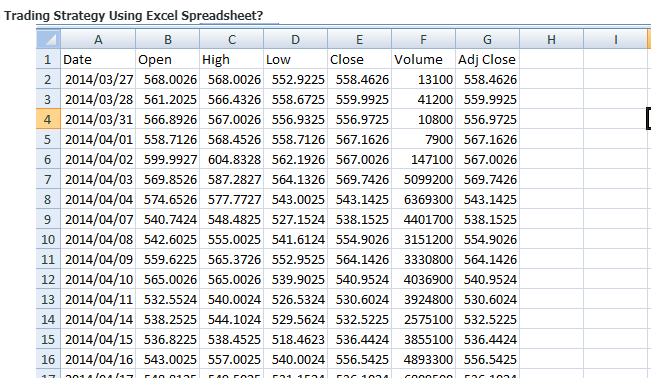The width and height of the screenshot is (651, 391).
Task: Select column I header
Action: (x=615, y=39)
